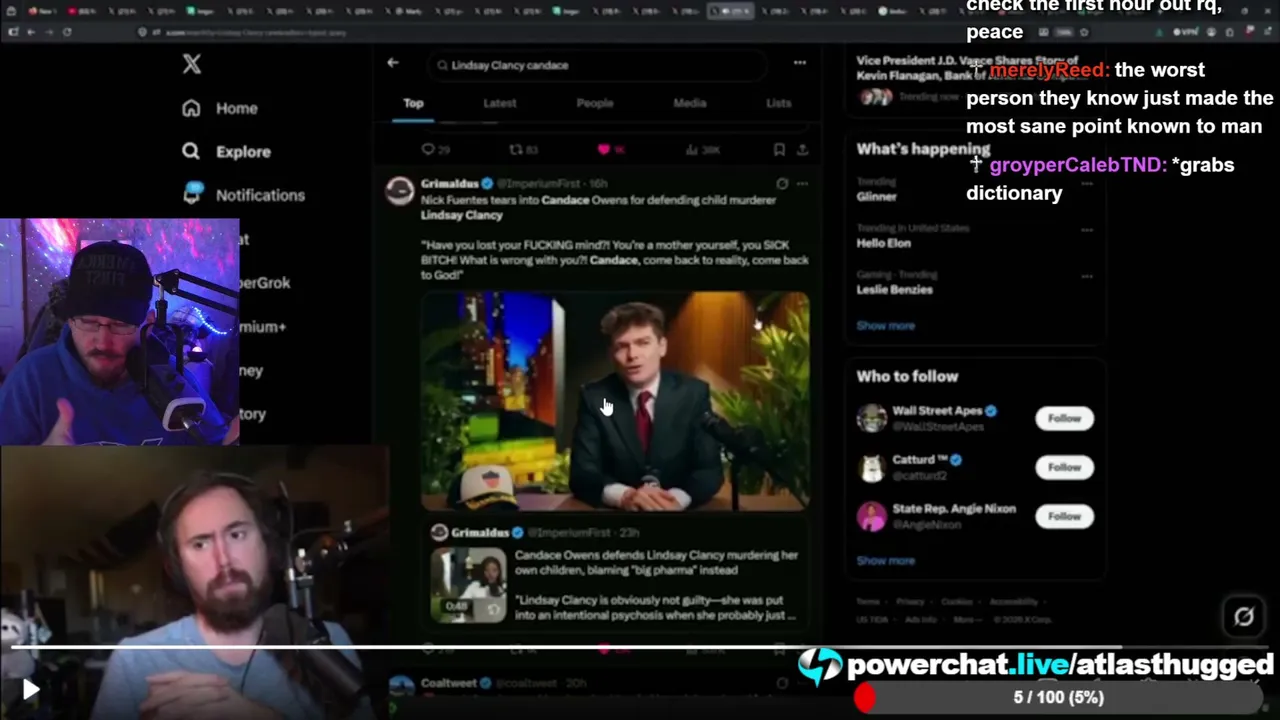Image resolution: width=1280 pixels, height=720 pixels.
Task: Follow Wall Street Apes
Action: pyautogui.click(x=1064, y=418)
